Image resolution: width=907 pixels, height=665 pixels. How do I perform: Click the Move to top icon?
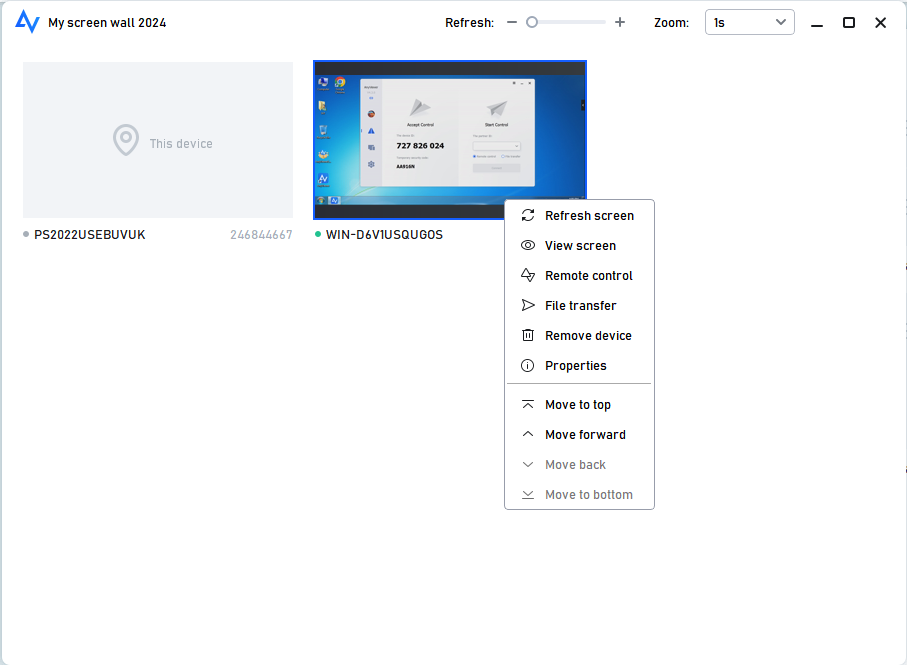[x=527, y=404]
